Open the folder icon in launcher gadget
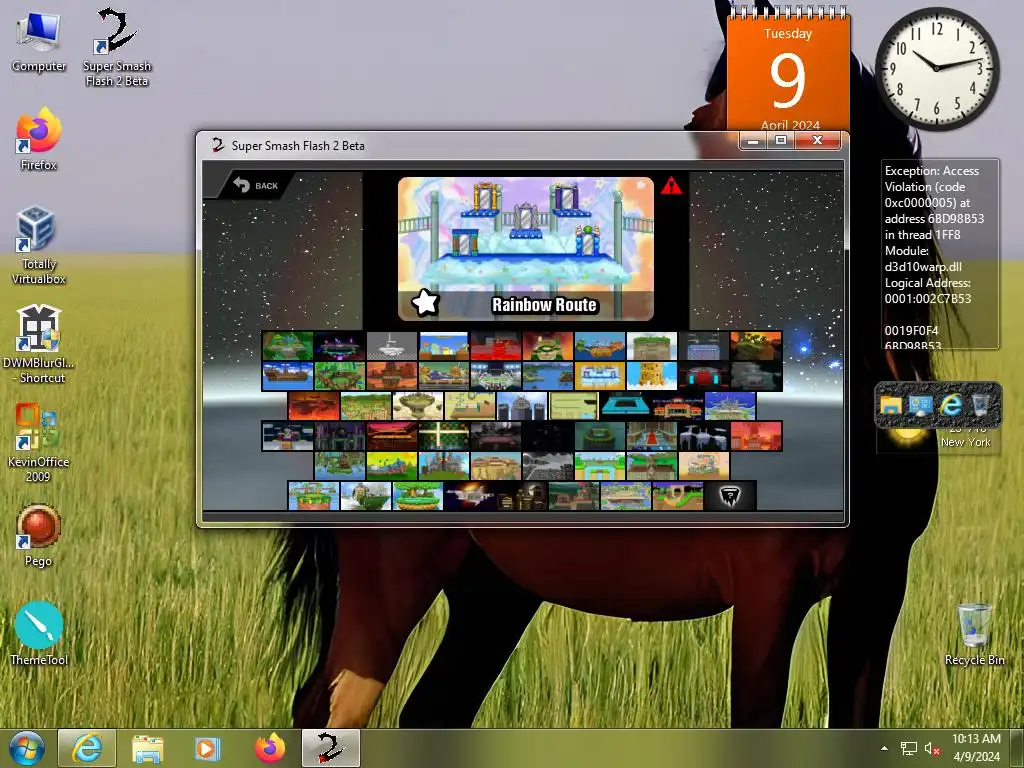 [x=891, y=406]
